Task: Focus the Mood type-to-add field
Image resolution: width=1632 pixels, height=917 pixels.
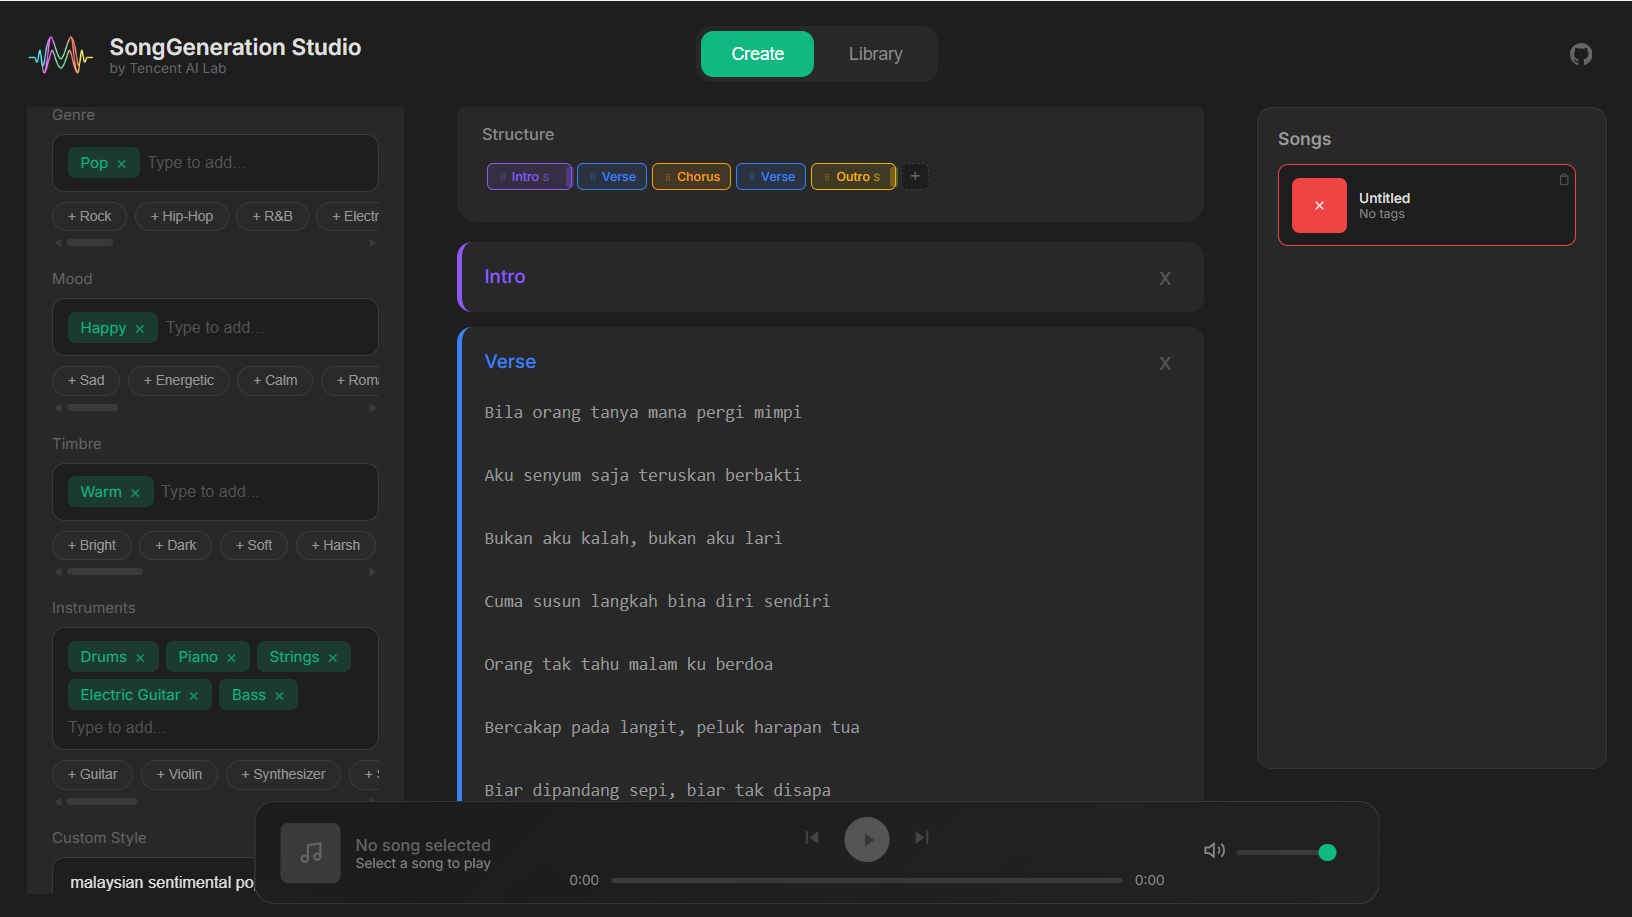Action: 264,328
